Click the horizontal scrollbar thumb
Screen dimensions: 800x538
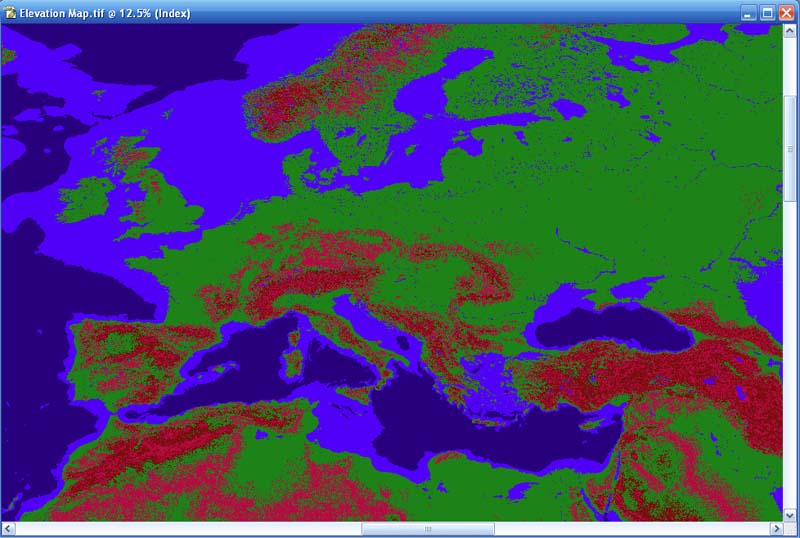click(x=428, y=529)
